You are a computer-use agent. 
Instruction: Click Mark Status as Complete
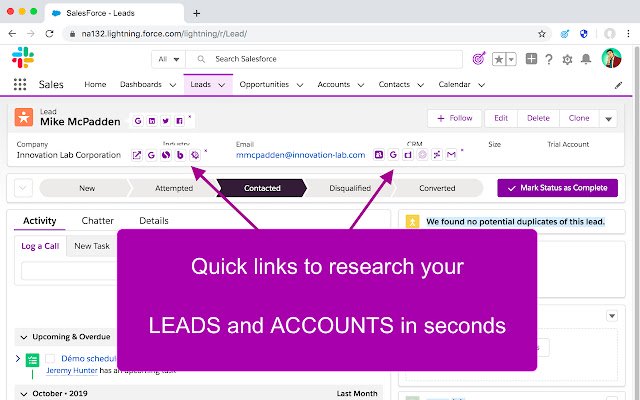(x=557, y=188)
